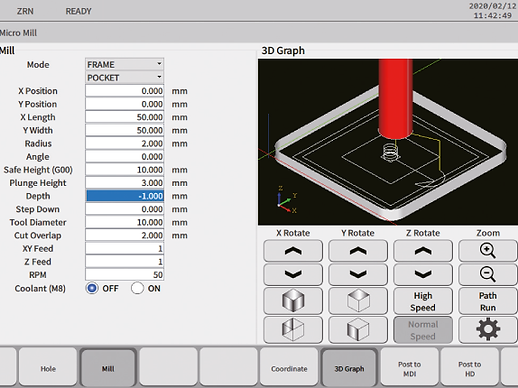
Task: Select Coolant OFF radio button
Action: tap(92, 288)
